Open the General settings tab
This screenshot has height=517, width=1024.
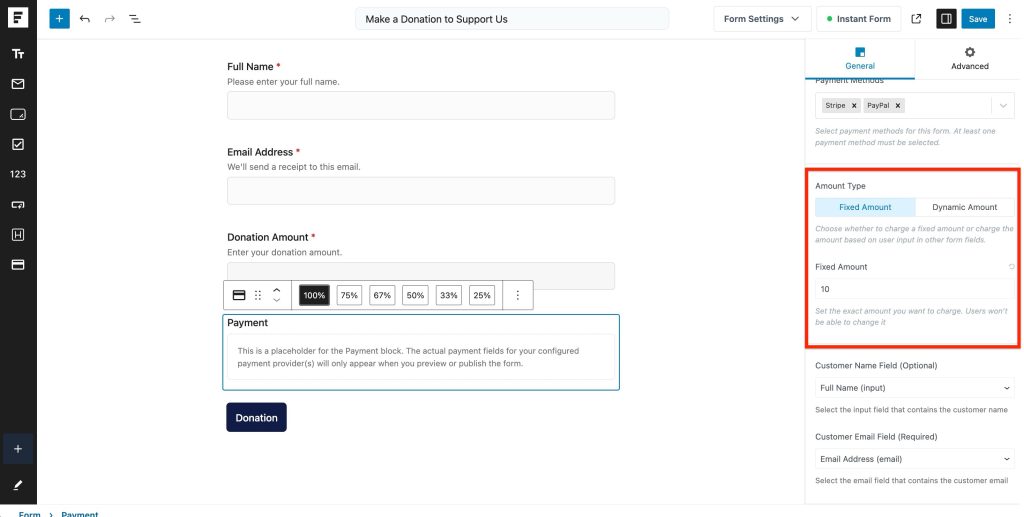click(x=860, y=59)
